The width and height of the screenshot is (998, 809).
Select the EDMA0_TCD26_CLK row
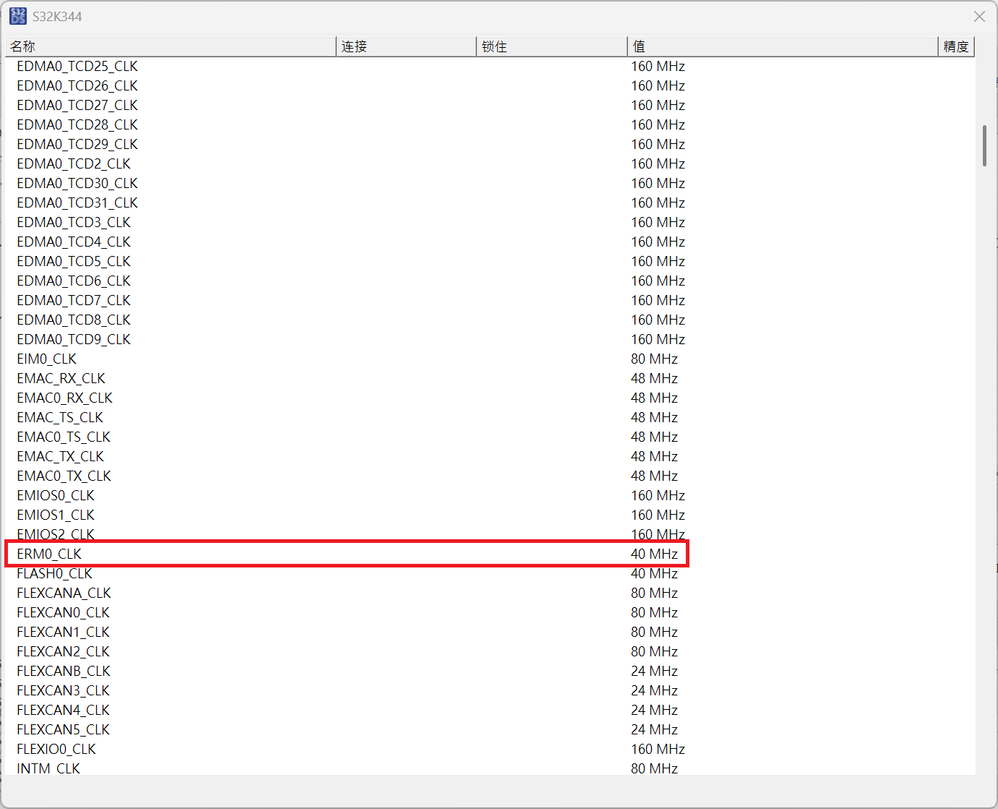click(x=490, y=86)
